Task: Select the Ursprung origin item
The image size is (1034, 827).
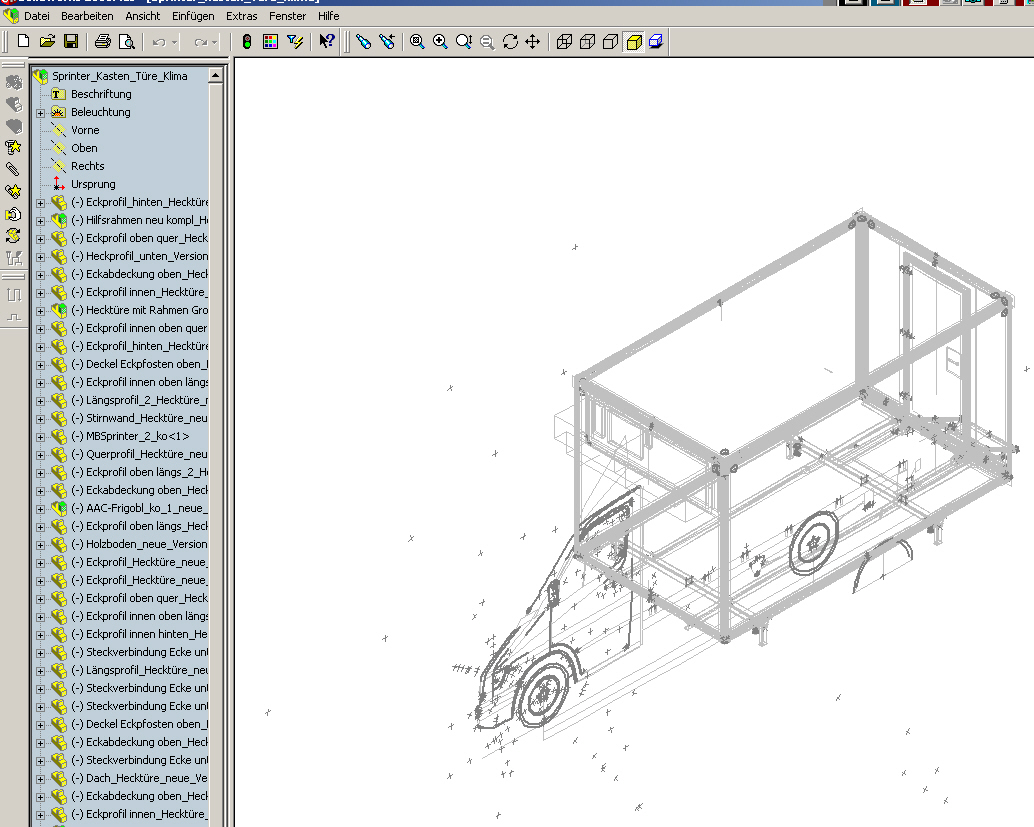Action: coord(92,184)
